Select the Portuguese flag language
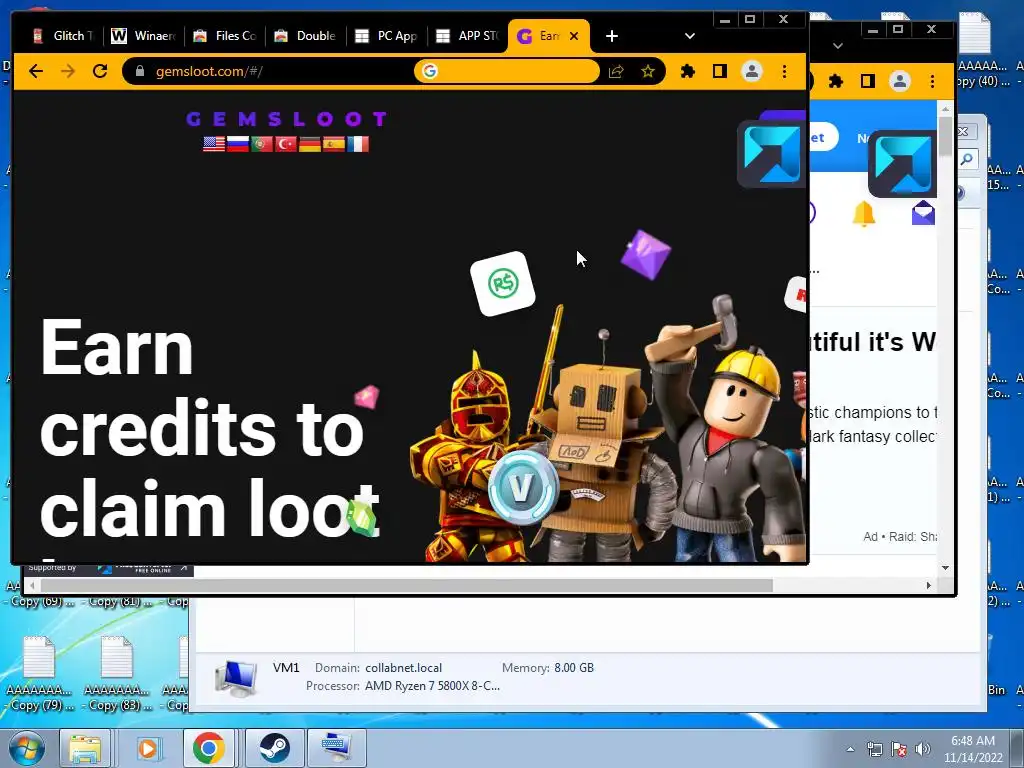Screen dimensions: 1024x768 [x=262, y=144]
